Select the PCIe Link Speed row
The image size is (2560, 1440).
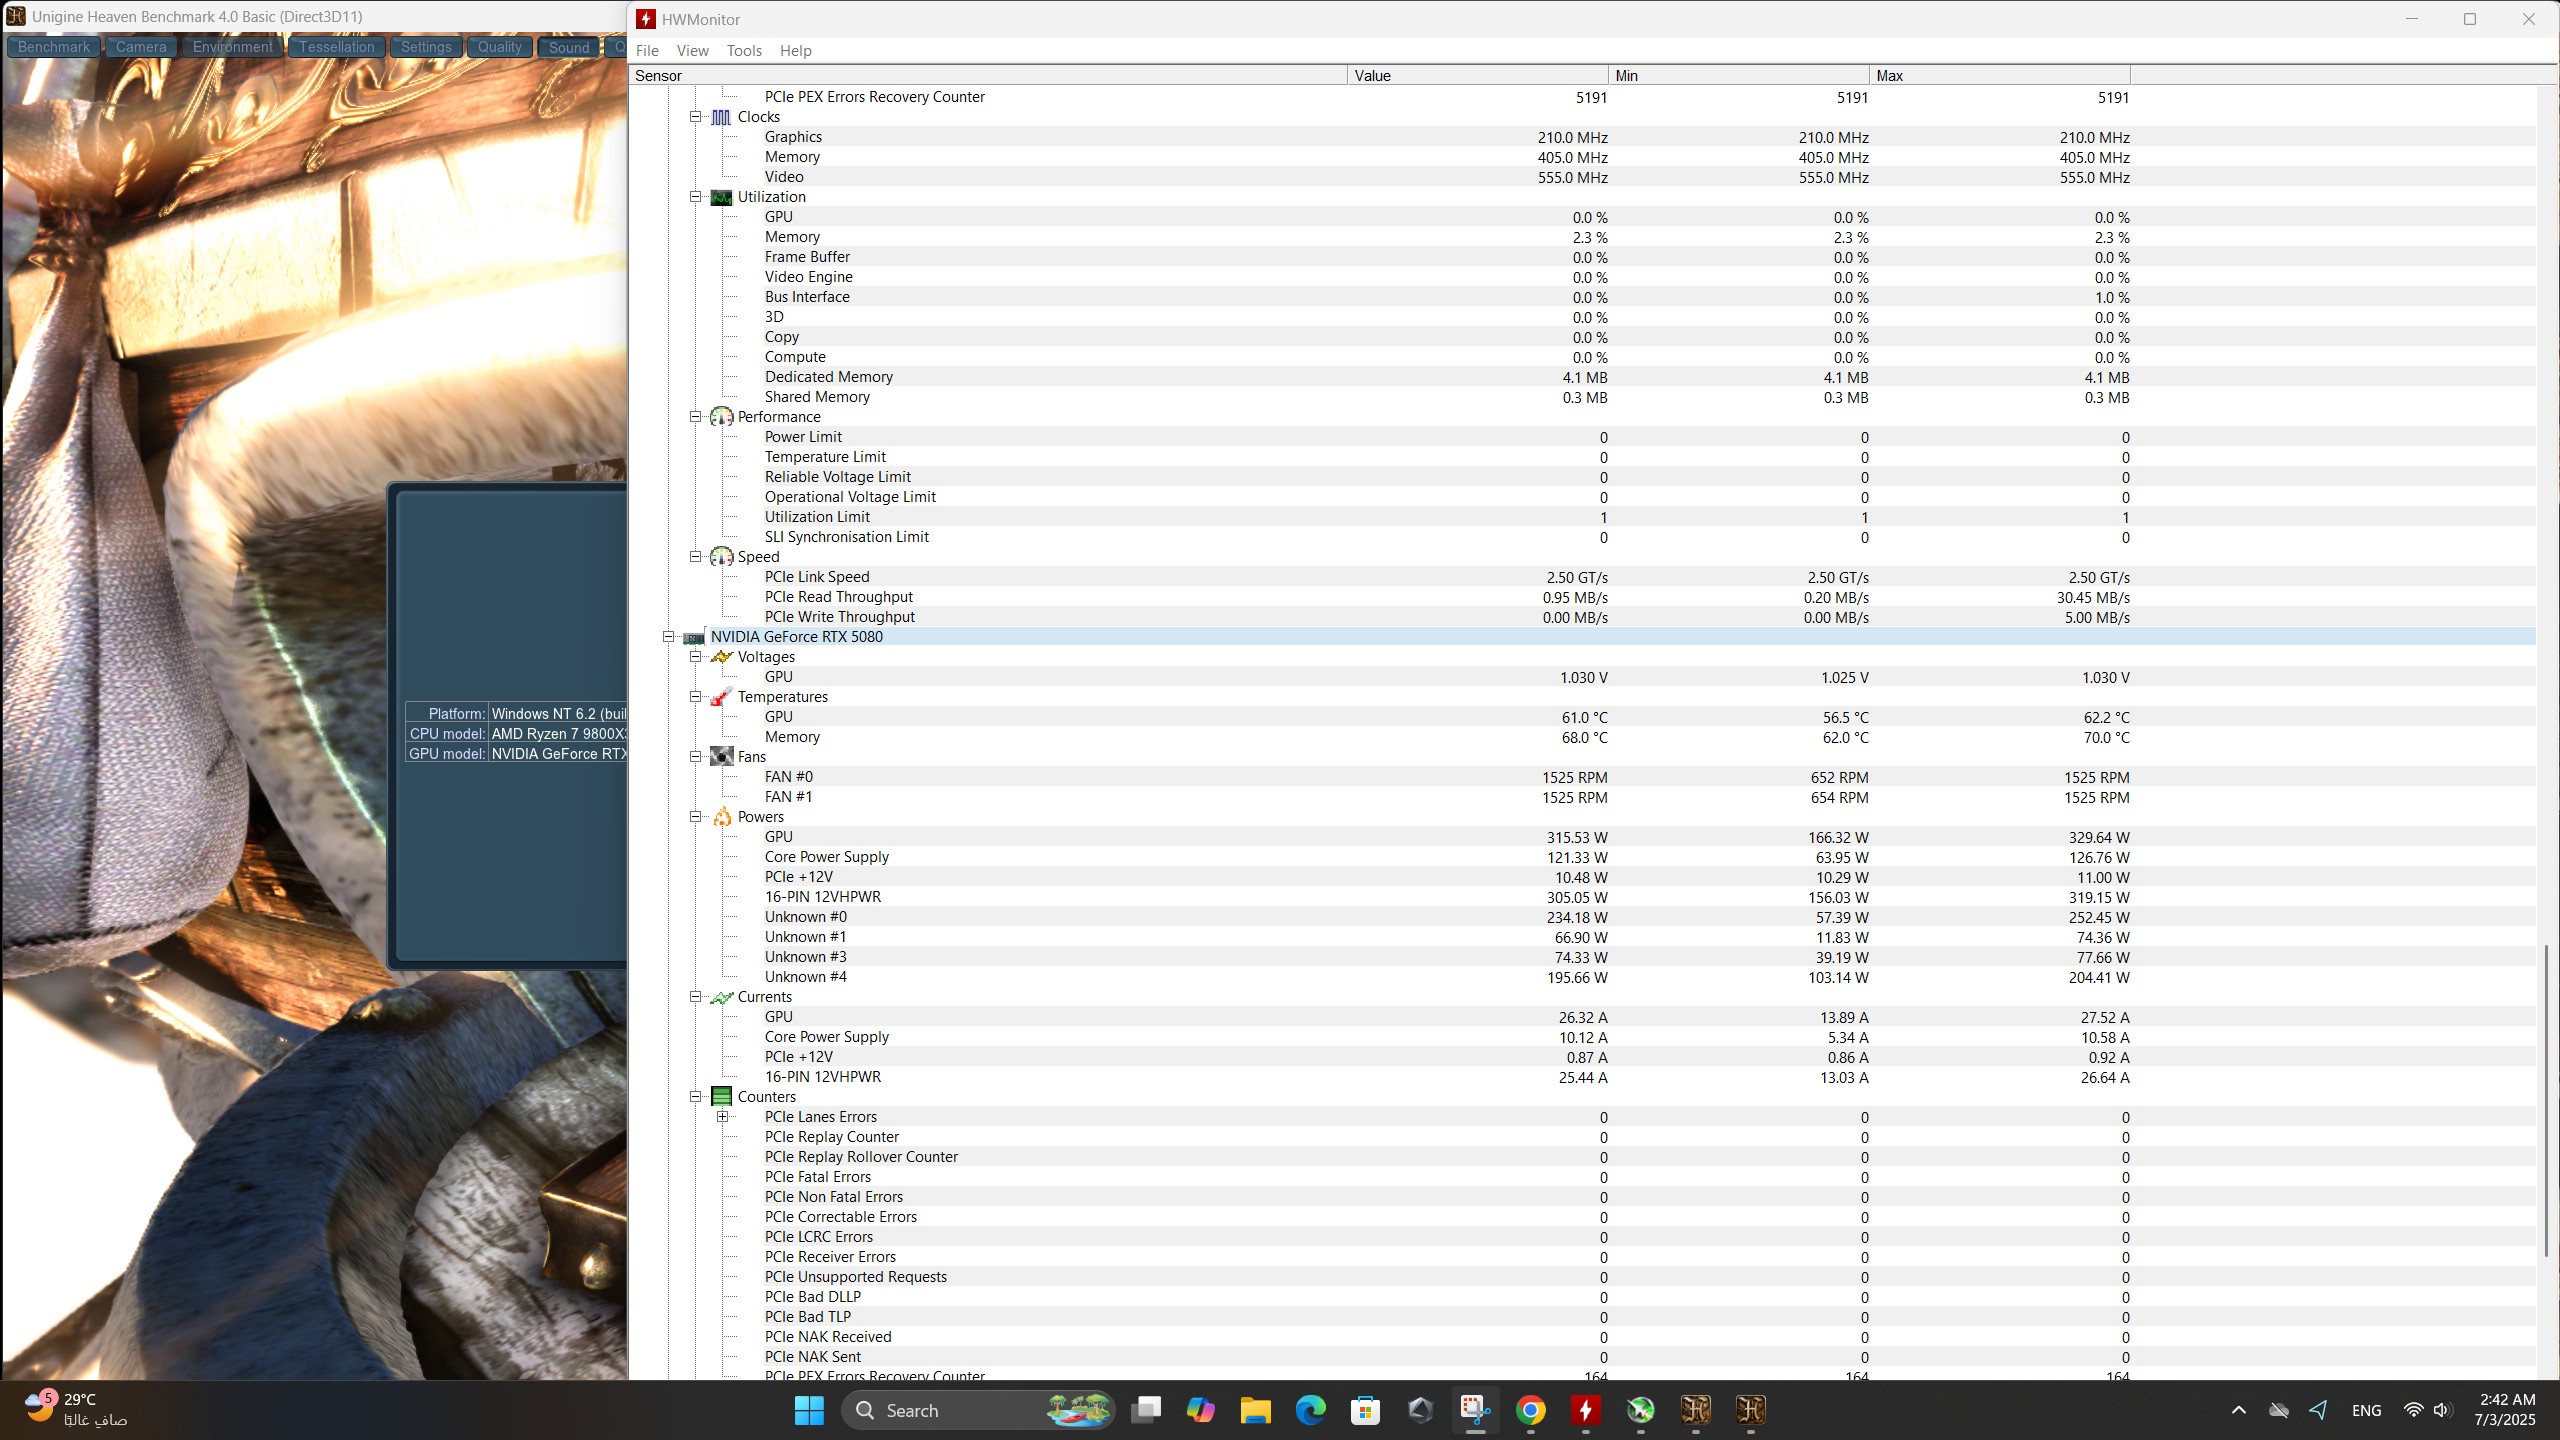coord(1582,577)
